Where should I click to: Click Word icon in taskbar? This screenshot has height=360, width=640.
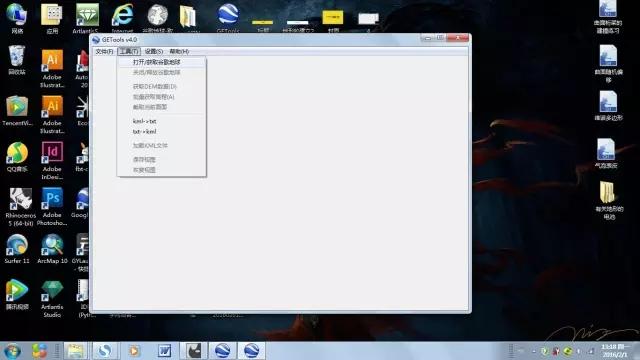pos(164,351)
